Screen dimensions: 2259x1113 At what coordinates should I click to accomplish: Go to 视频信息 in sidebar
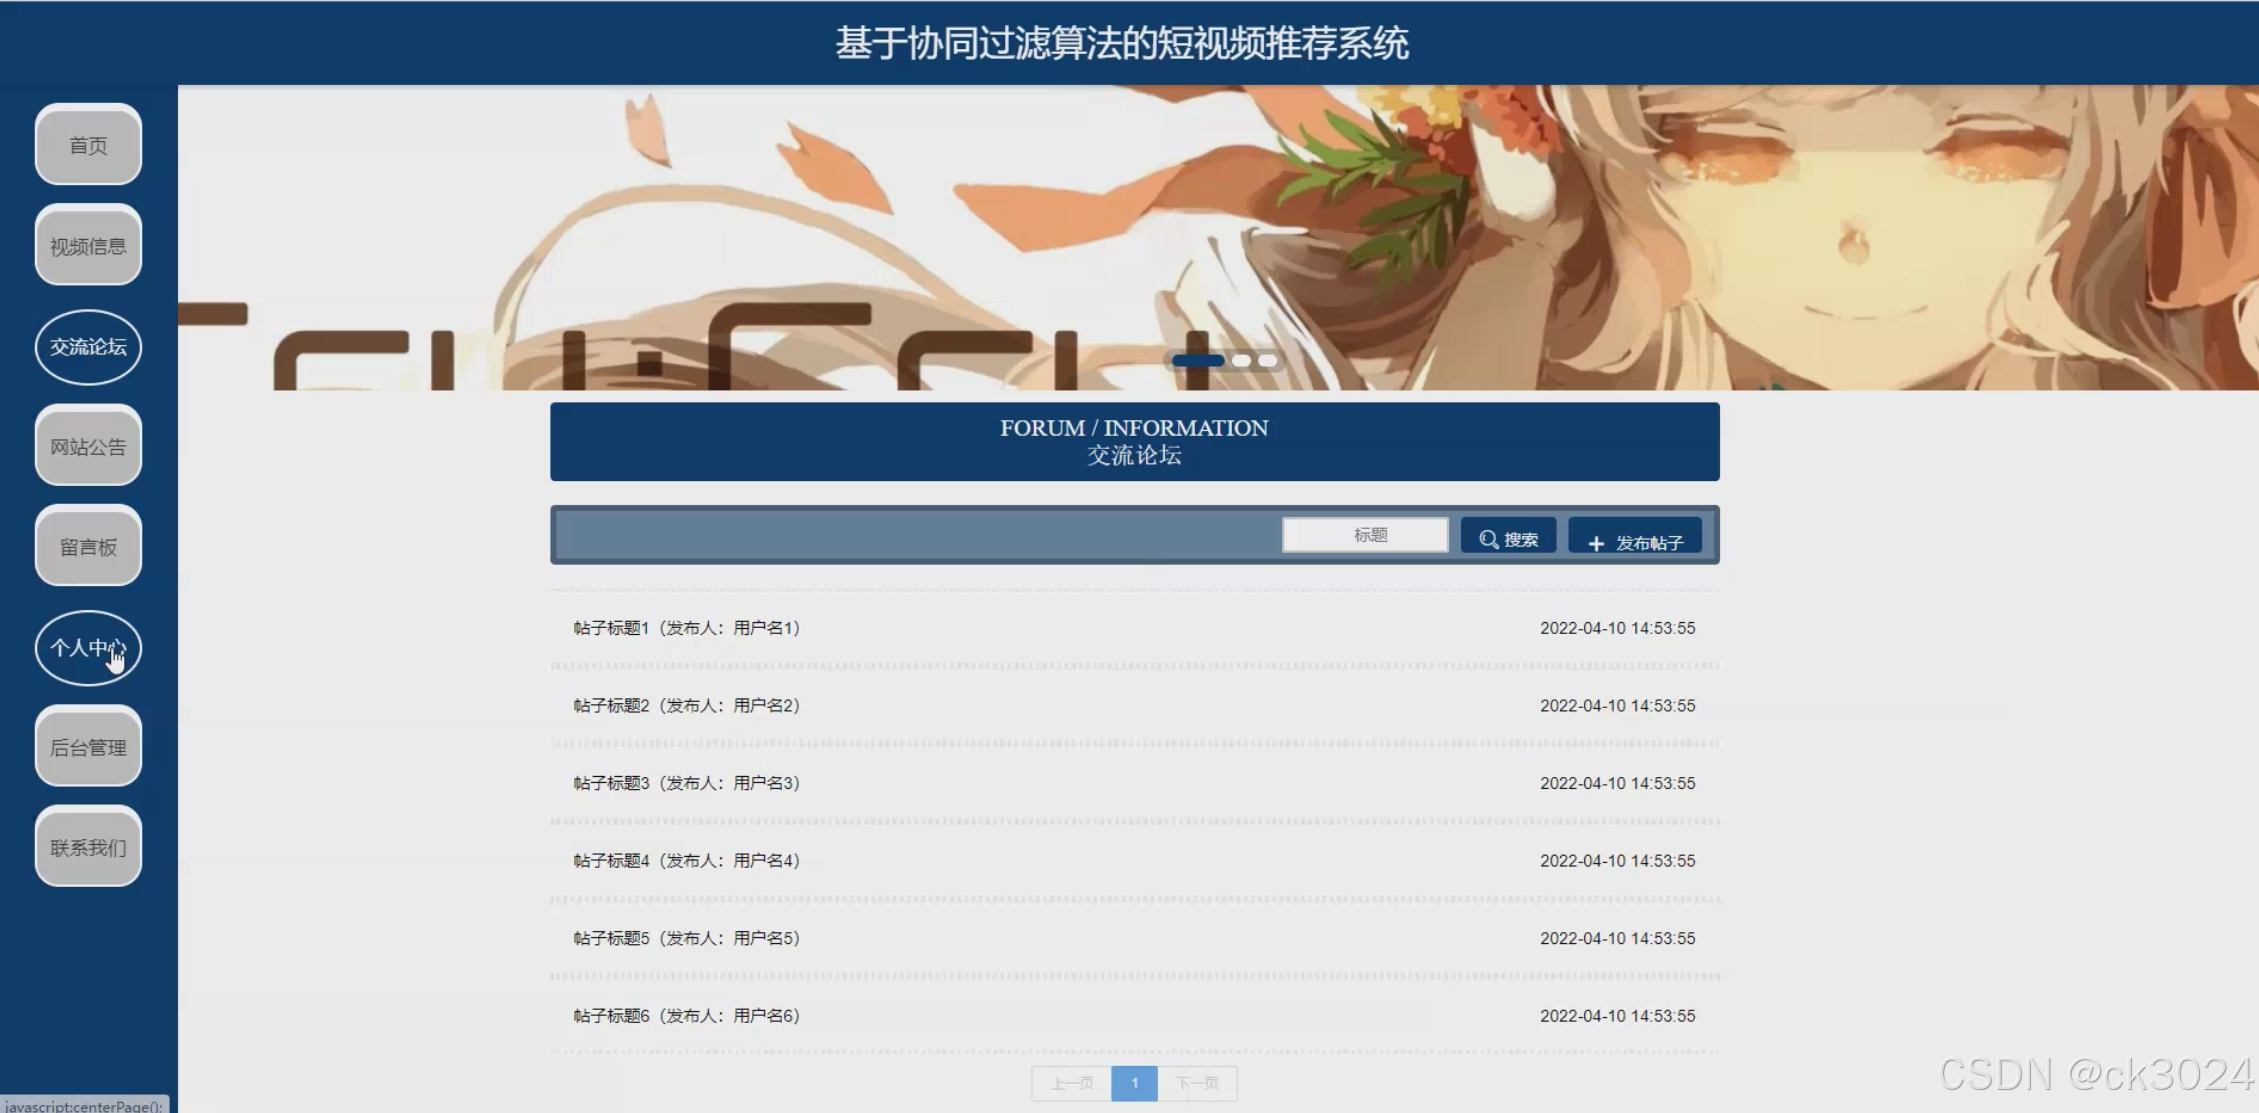tap(88, 246)
